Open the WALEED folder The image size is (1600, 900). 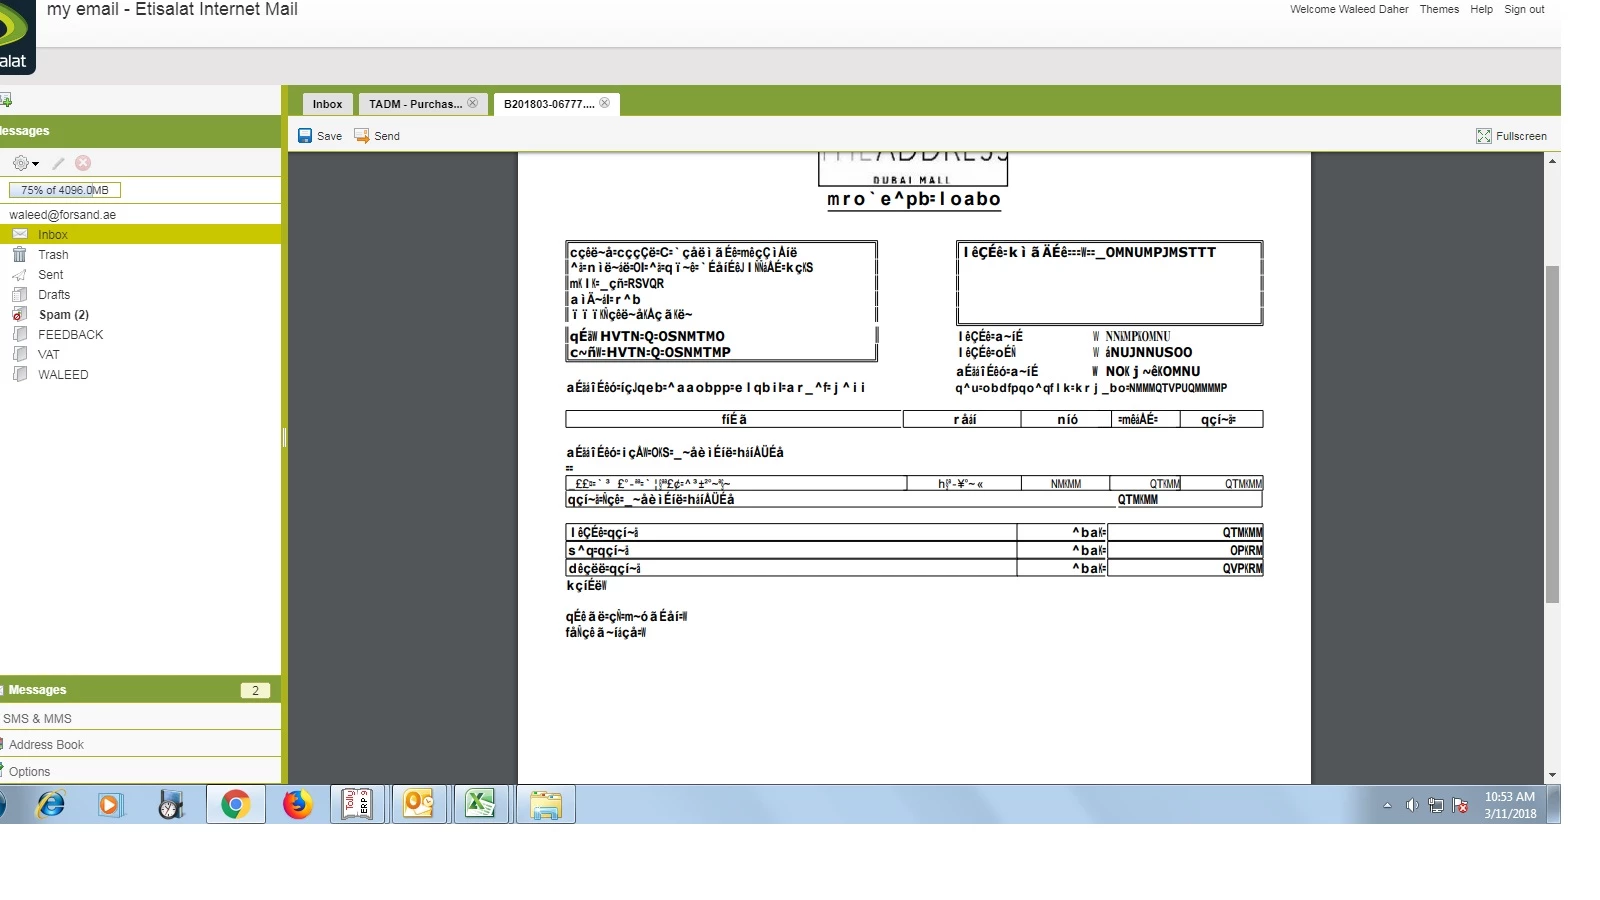(x=63, y=375)
